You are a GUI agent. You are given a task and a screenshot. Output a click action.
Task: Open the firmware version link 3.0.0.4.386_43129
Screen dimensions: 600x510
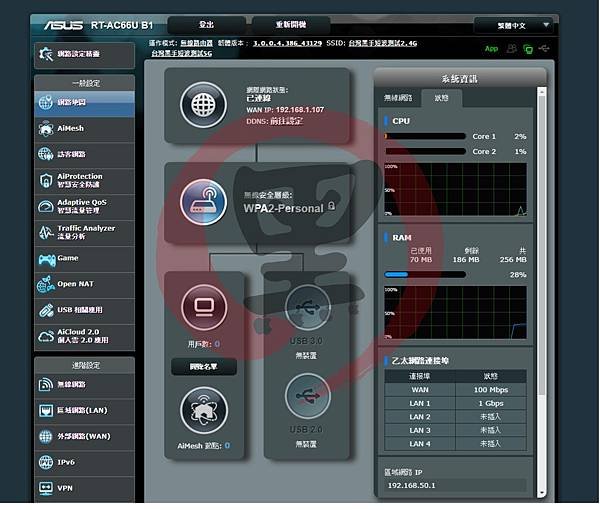pyautogui.click(x=287, y=43)
